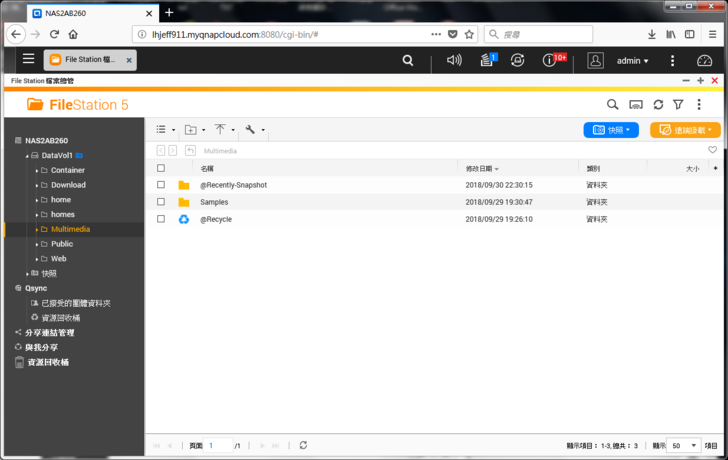Viewport: 728px width, 460px height.
Task: Select the @Recycle row checkbox
Action: tap(161, 219)
